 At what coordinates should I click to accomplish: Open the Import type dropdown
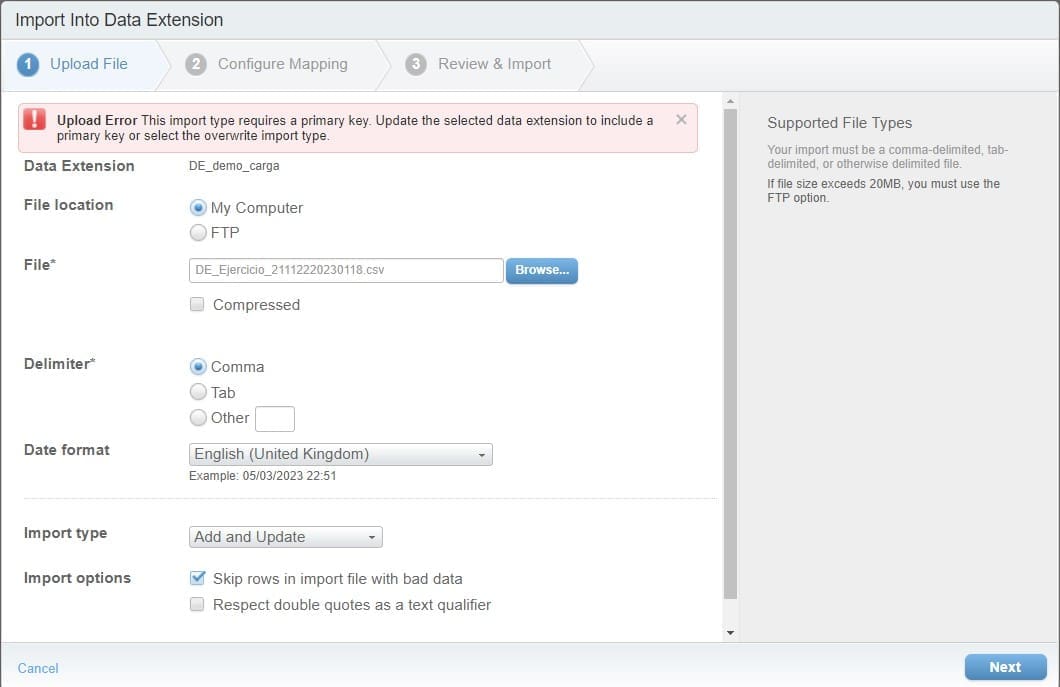coord(286,537)
